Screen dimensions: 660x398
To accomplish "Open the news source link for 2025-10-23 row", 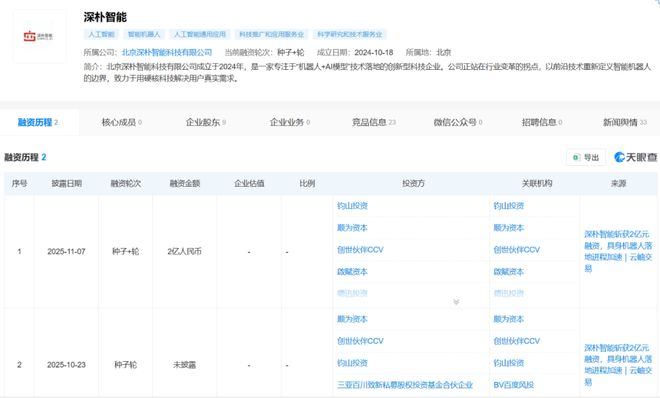I will [x=618, y=365].
